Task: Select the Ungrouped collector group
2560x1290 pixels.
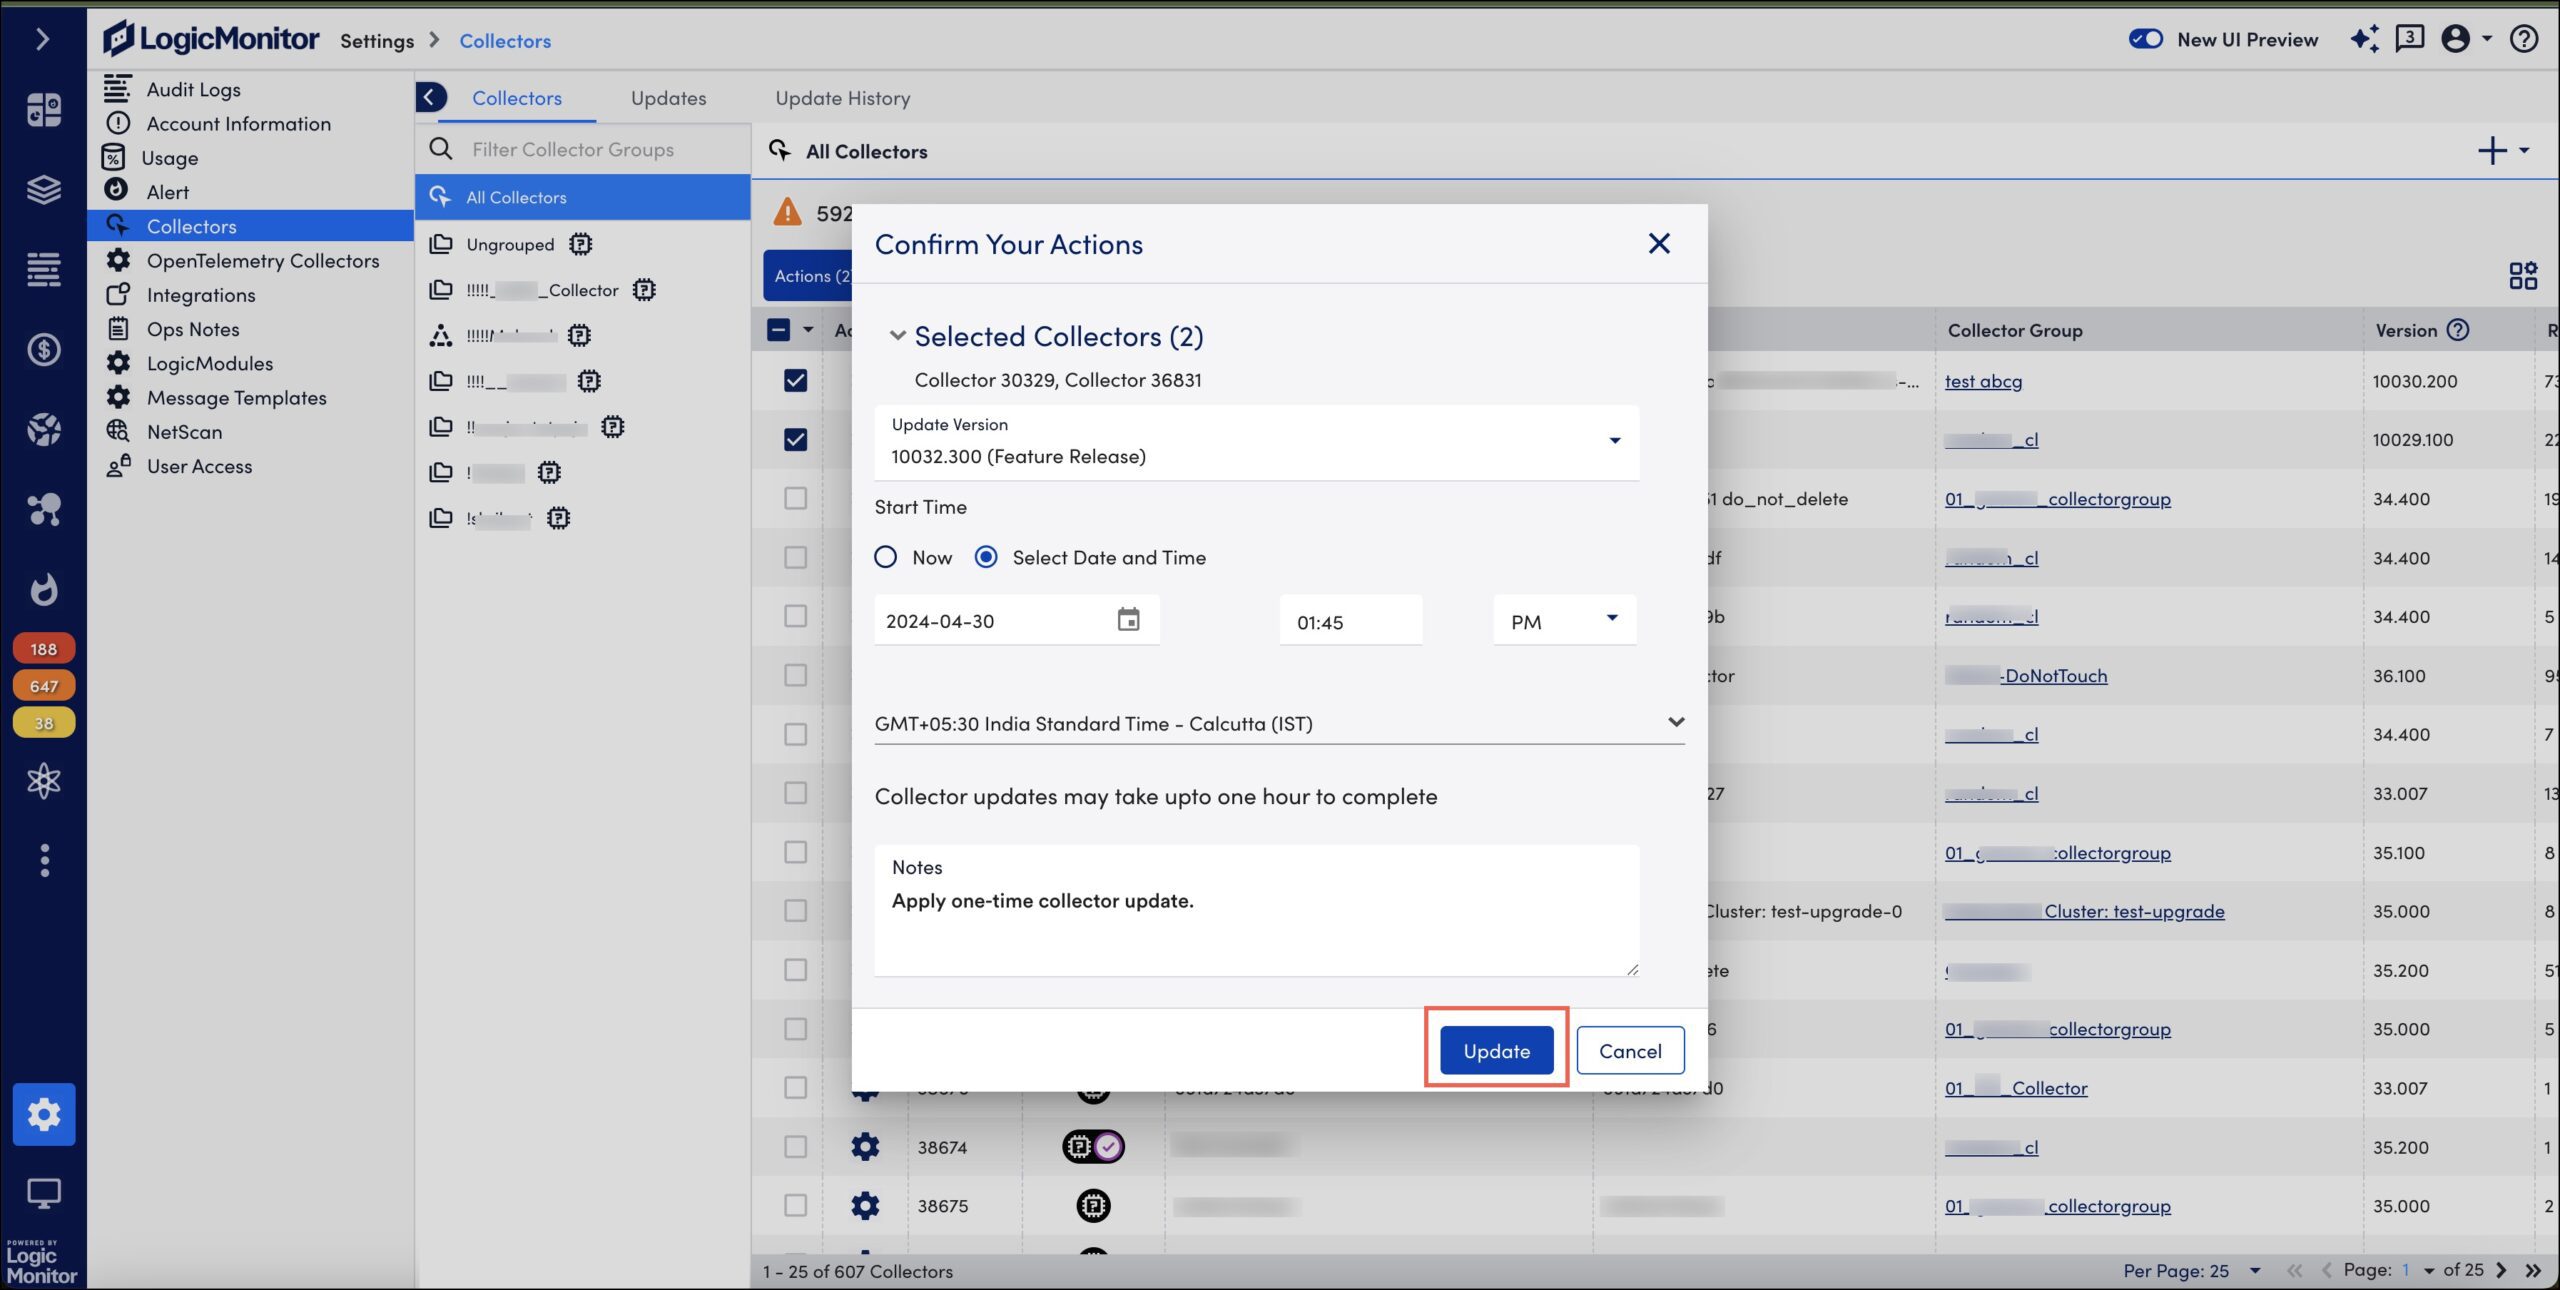Action: coord(510,244)
